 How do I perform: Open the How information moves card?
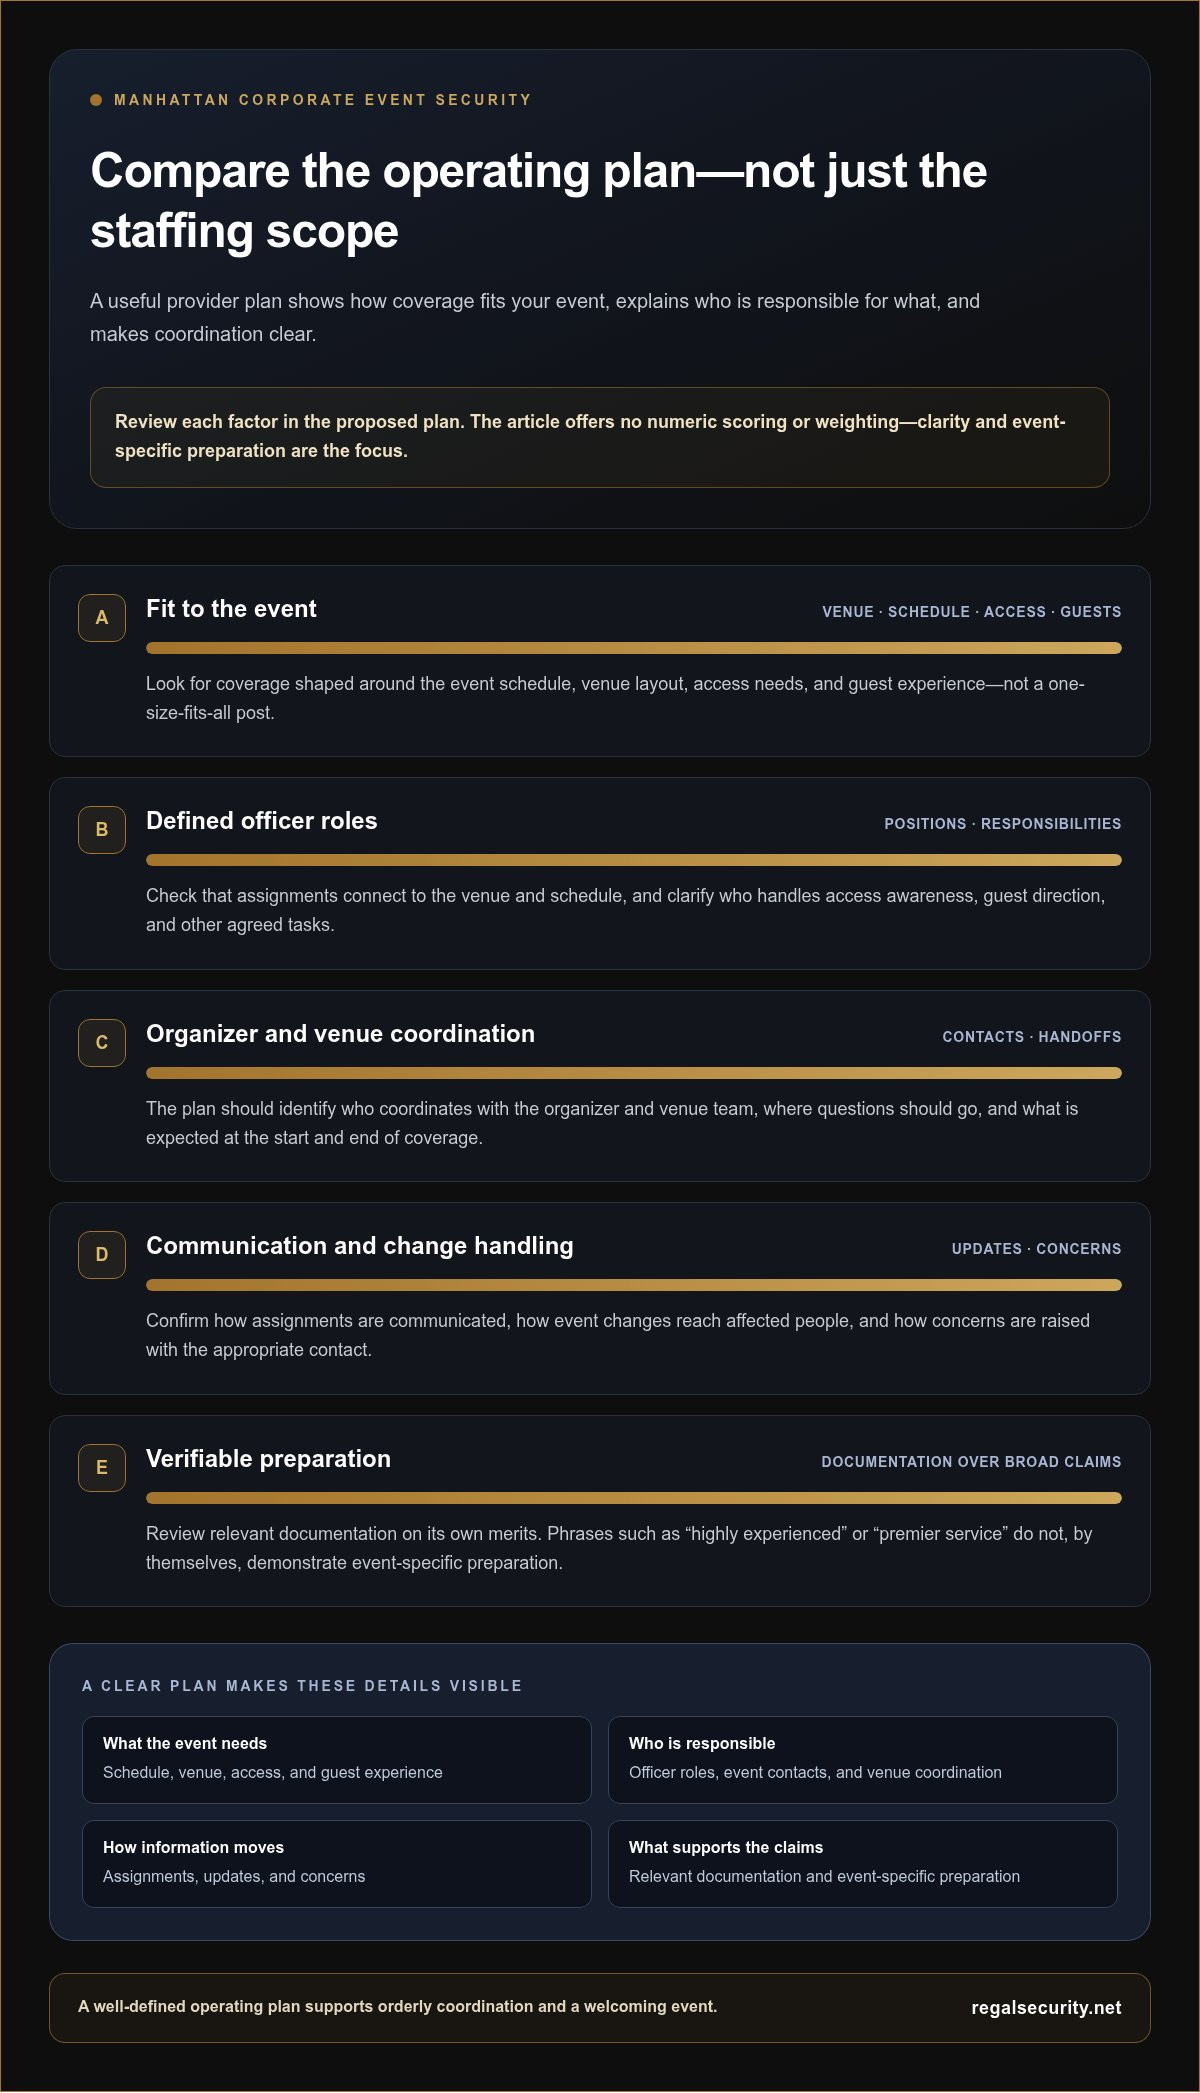[x=337, y=1864]
